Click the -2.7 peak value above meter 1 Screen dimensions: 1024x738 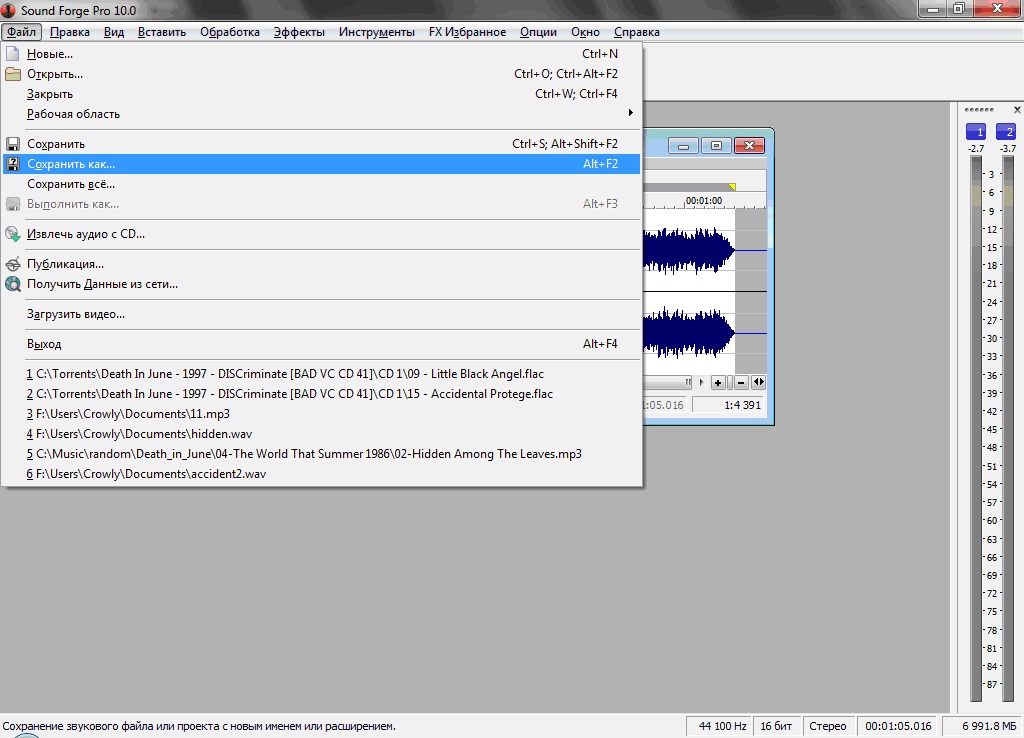coord(976,149)
